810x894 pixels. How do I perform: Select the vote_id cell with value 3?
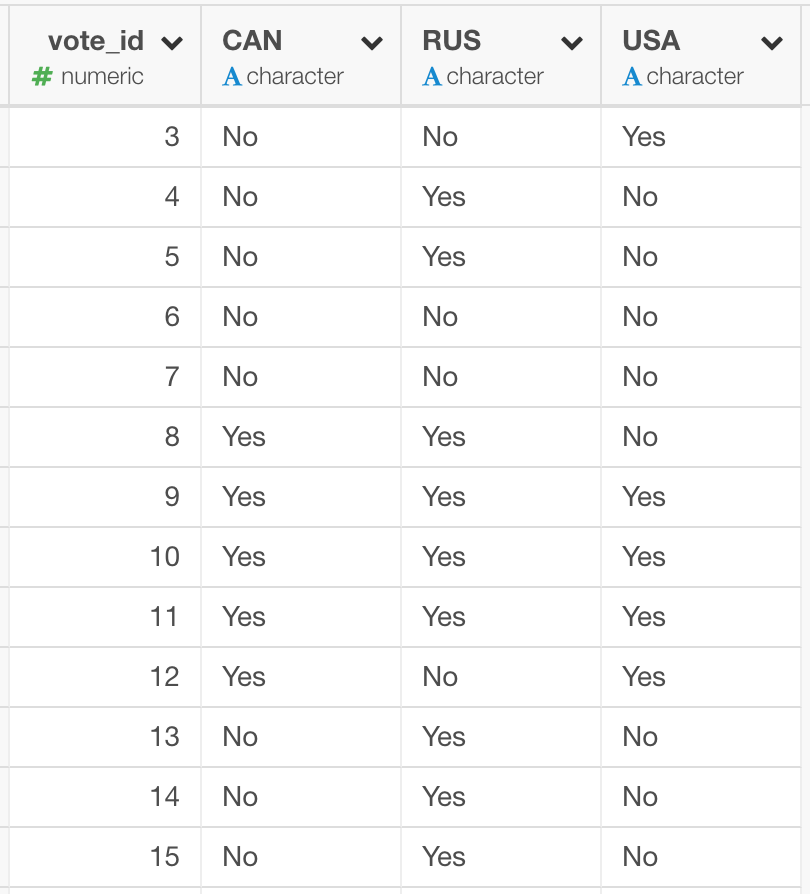pos(105,137)
